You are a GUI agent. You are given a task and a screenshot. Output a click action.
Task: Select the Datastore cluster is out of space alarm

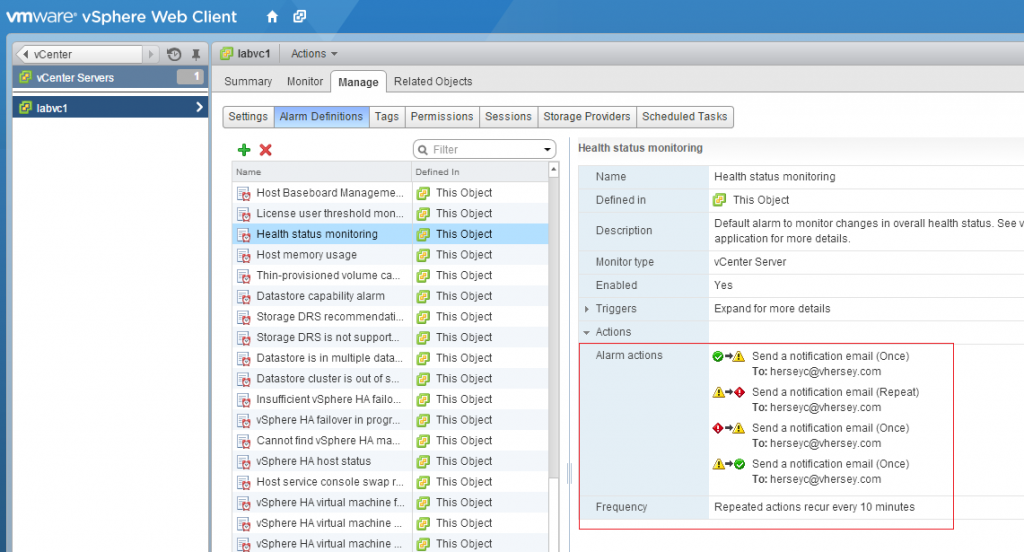(x=391, y=379)
